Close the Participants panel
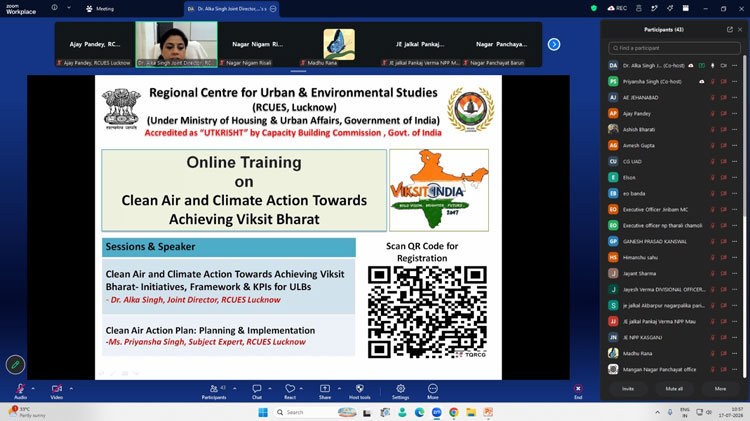 tap(740, 30)
